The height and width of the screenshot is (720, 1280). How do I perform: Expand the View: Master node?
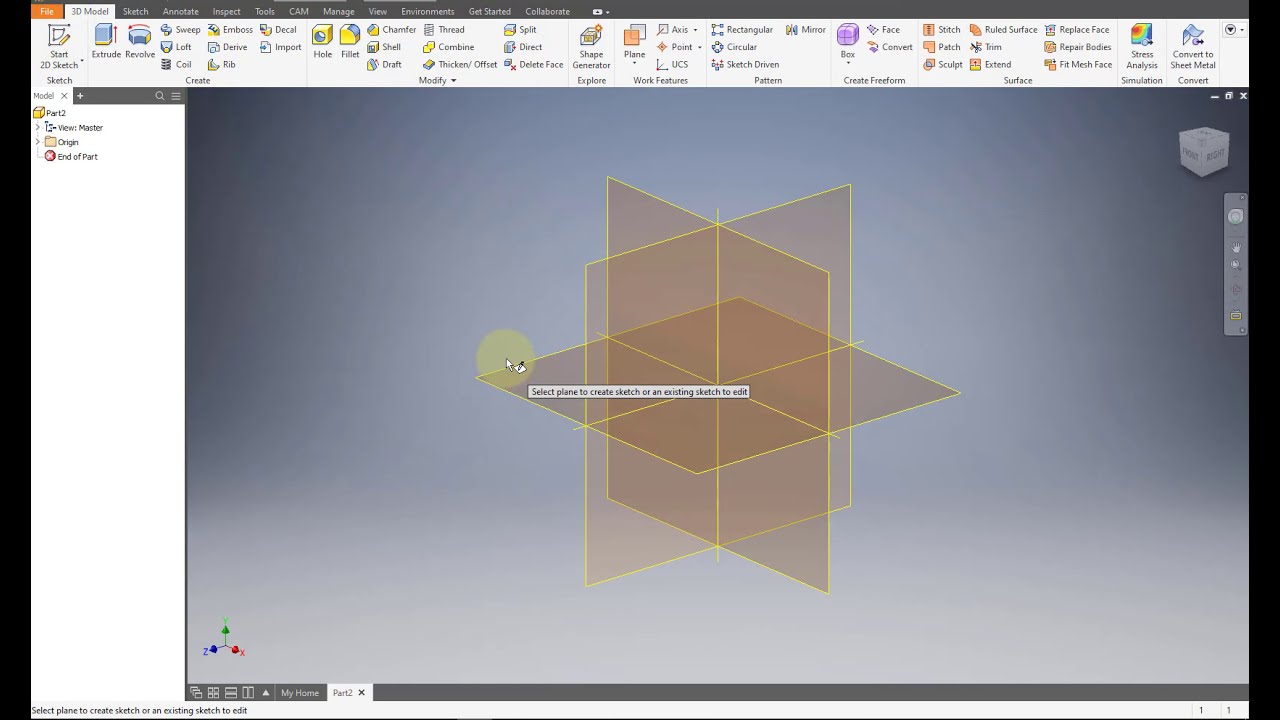(38, 128)
